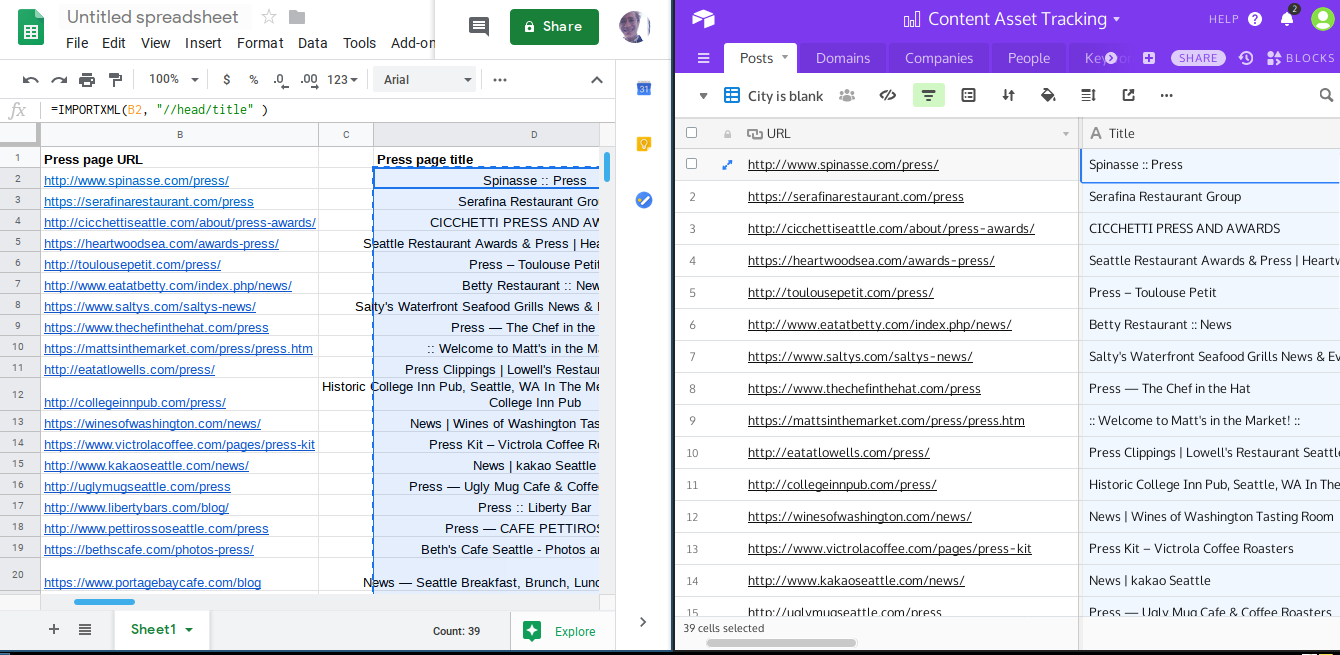Open Group records icon in Airtable
1340x655 pixels.
pyautogui.click(x=968, y=96)
